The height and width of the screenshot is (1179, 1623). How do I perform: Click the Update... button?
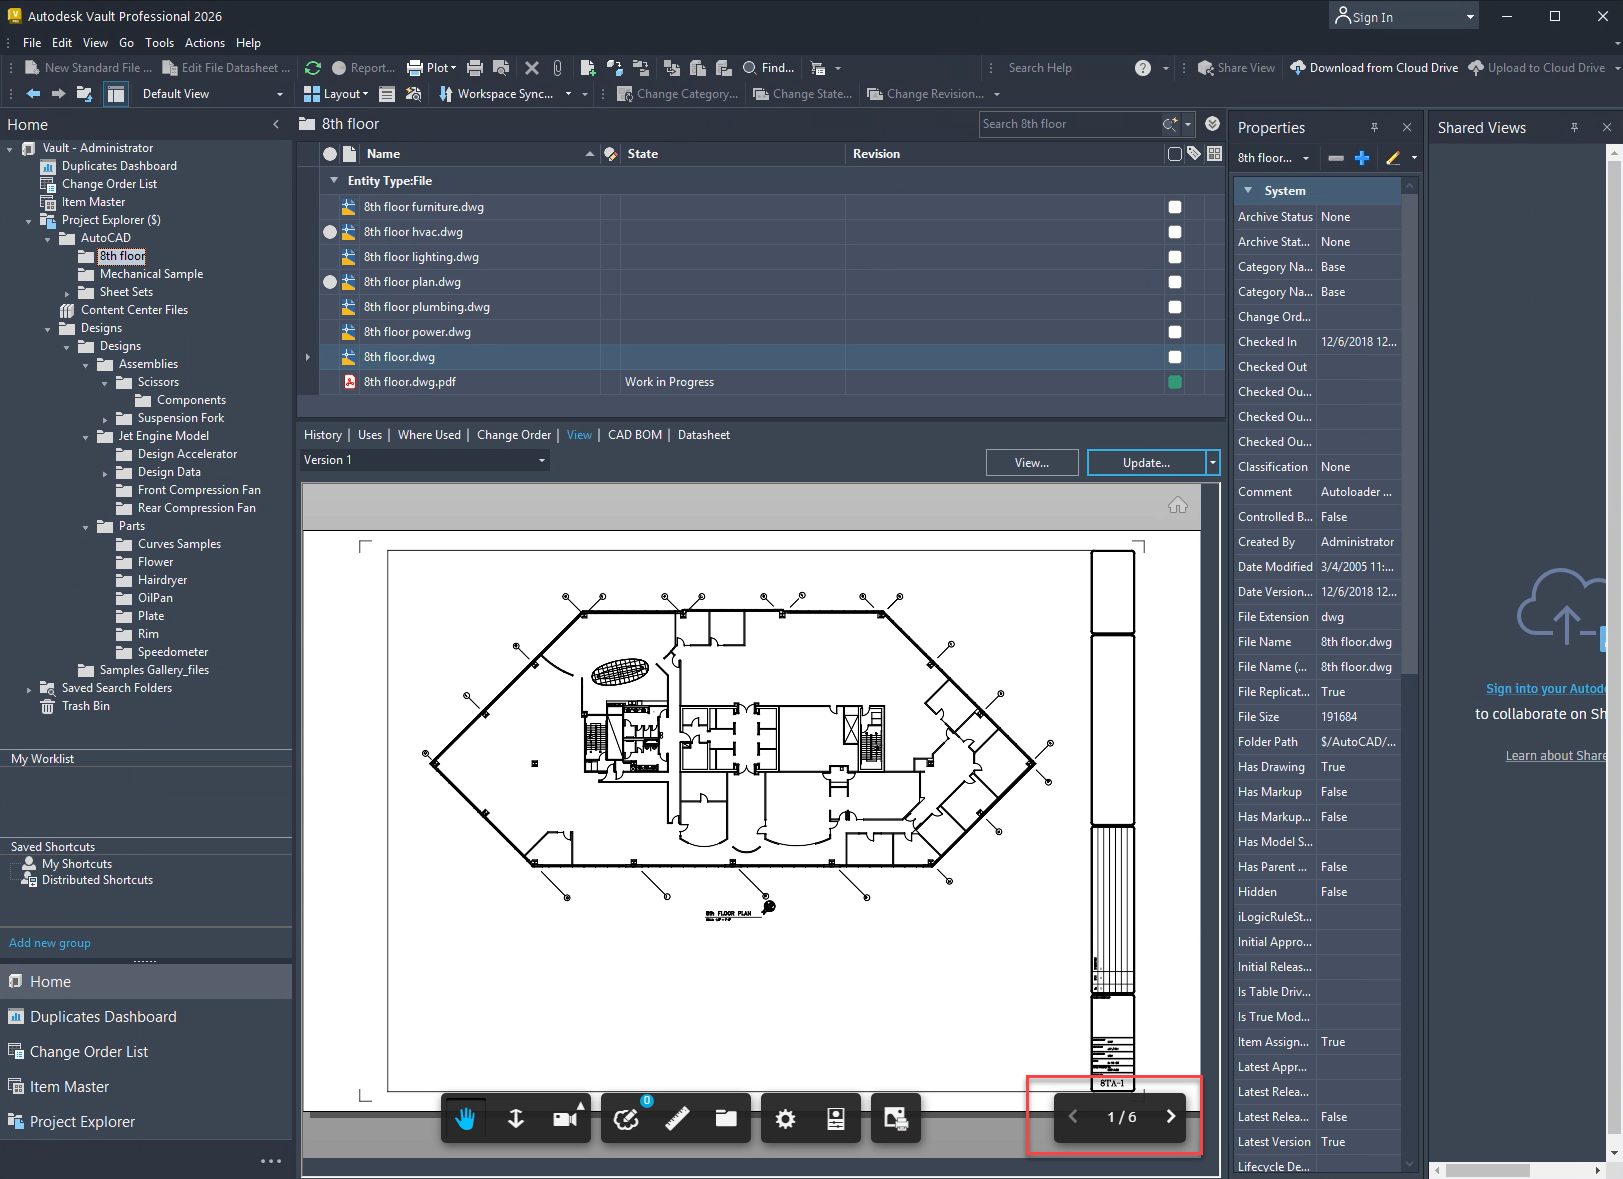click(1145, 462)
